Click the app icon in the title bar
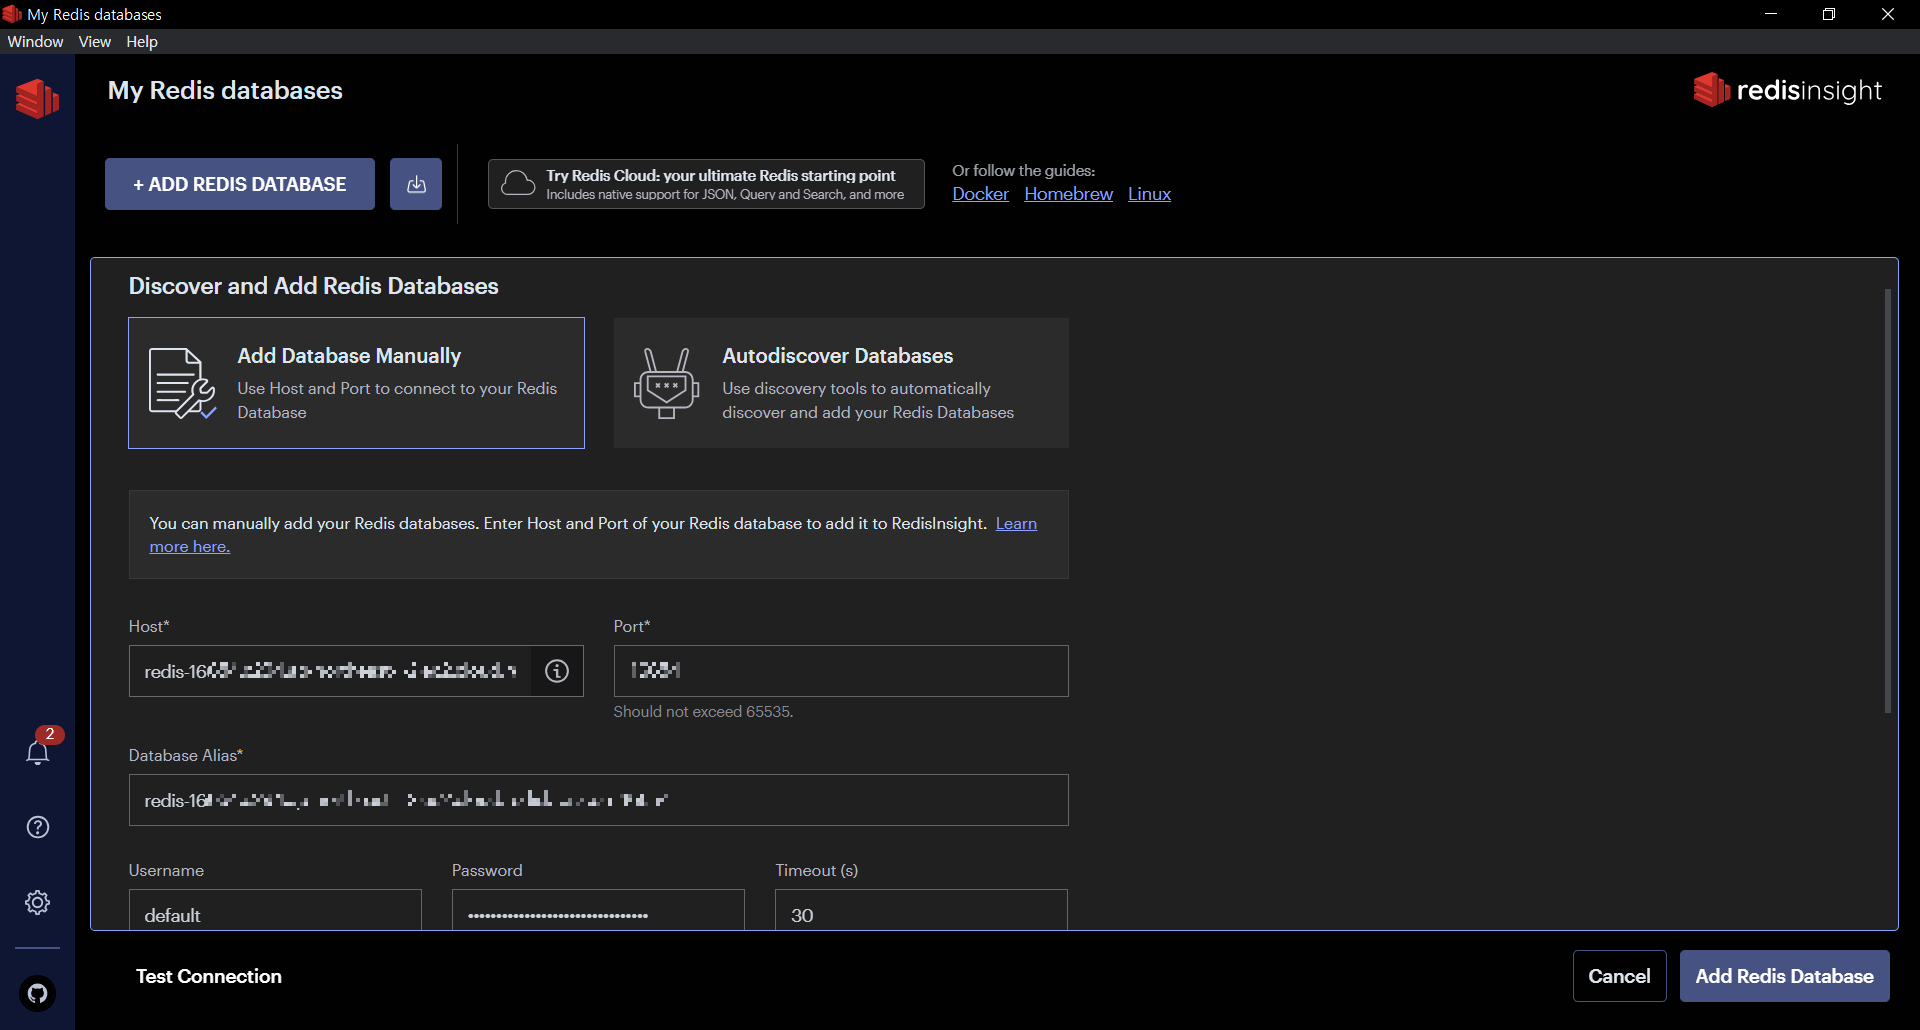Screen dimensions: 1920x1030 point(12,14)
